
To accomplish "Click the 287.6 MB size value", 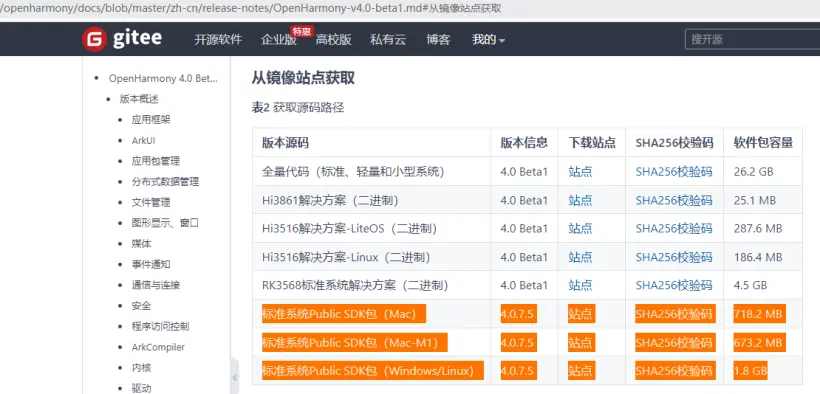I will click(x=758, y=229).
